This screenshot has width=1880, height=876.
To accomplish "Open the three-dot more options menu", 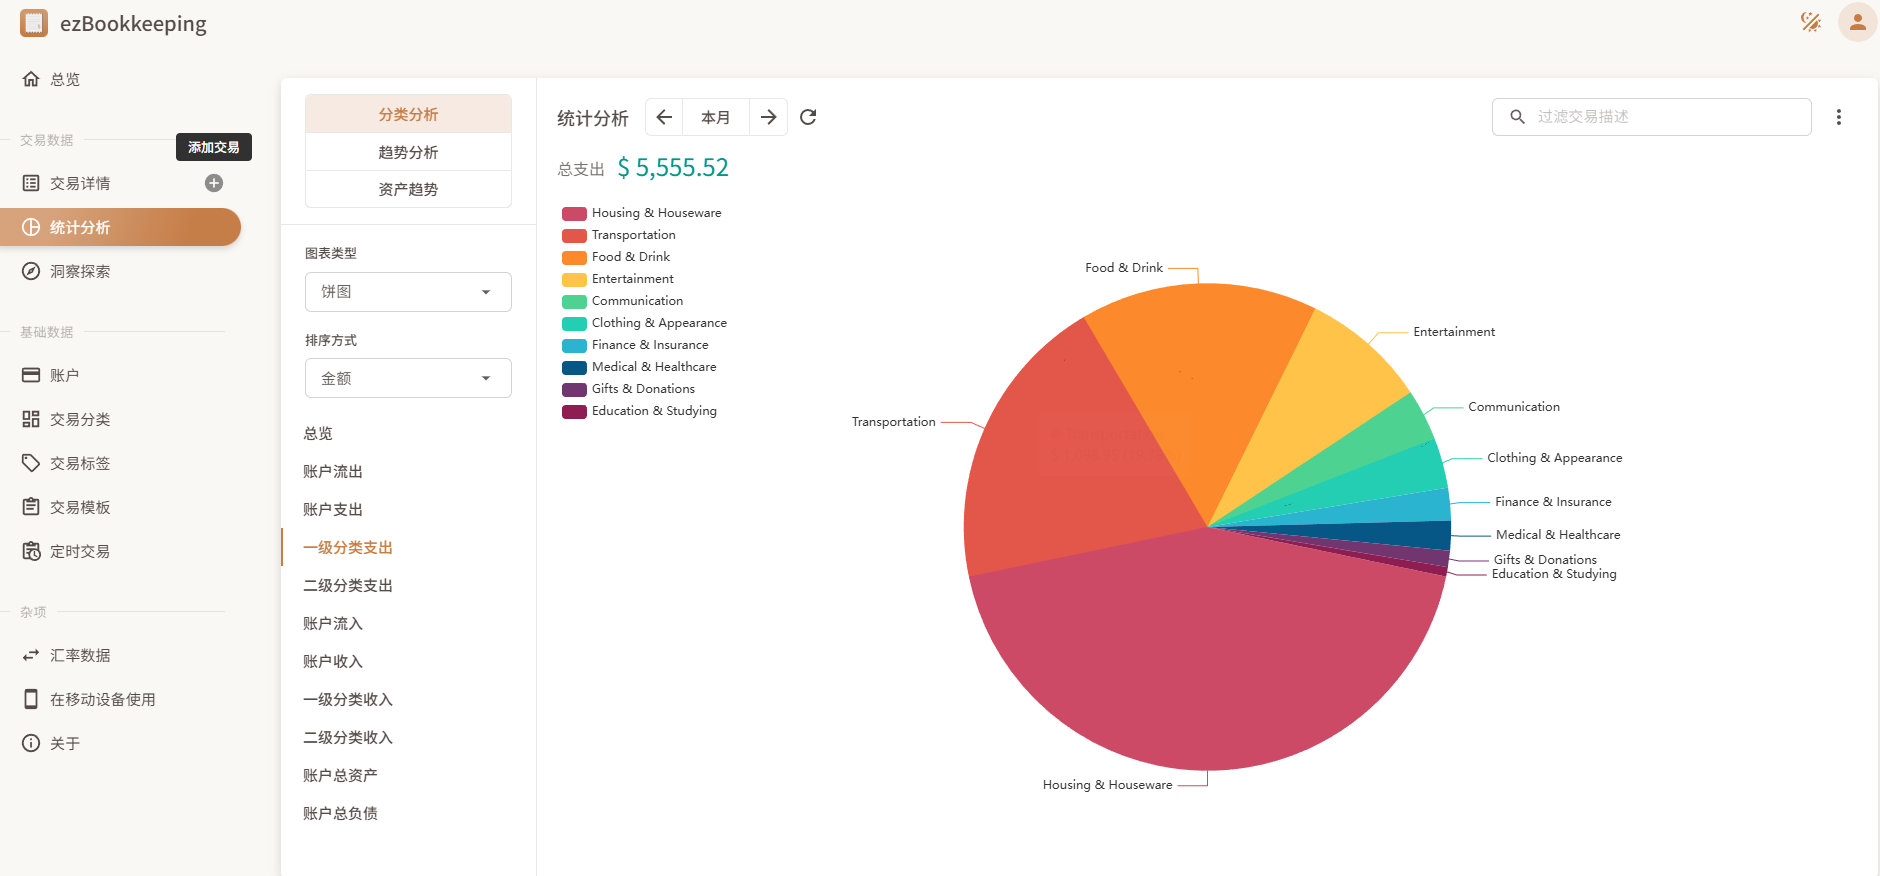I will click(1838, 117).
